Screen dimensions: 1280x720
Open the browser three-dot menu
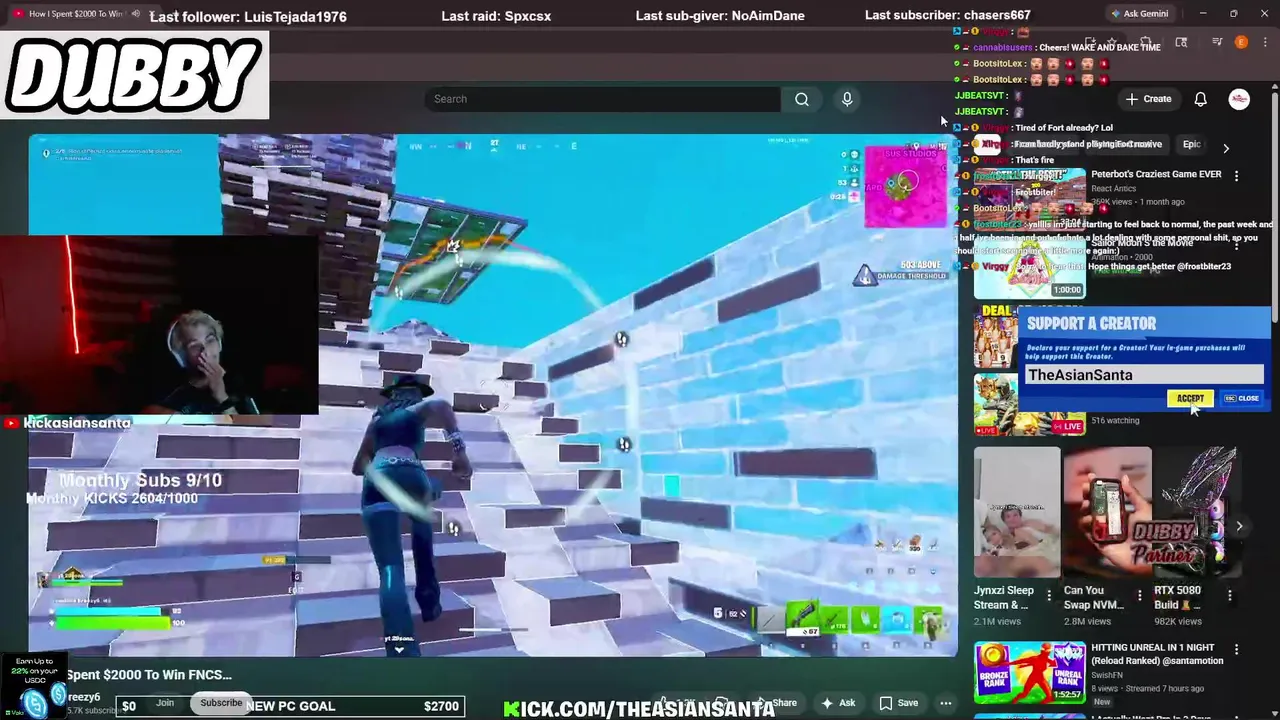coord(1265,42)
